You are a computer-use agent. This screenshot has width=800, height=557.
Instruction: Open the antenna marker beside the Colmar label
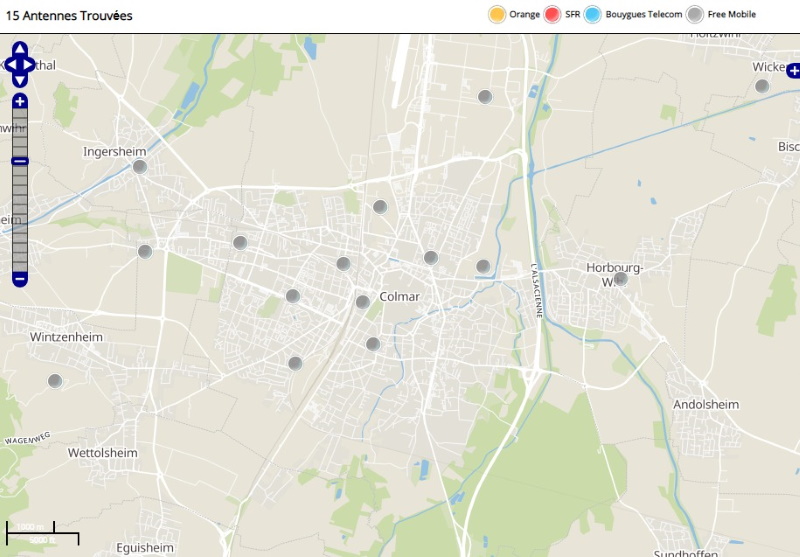click(x=363, y=302)
